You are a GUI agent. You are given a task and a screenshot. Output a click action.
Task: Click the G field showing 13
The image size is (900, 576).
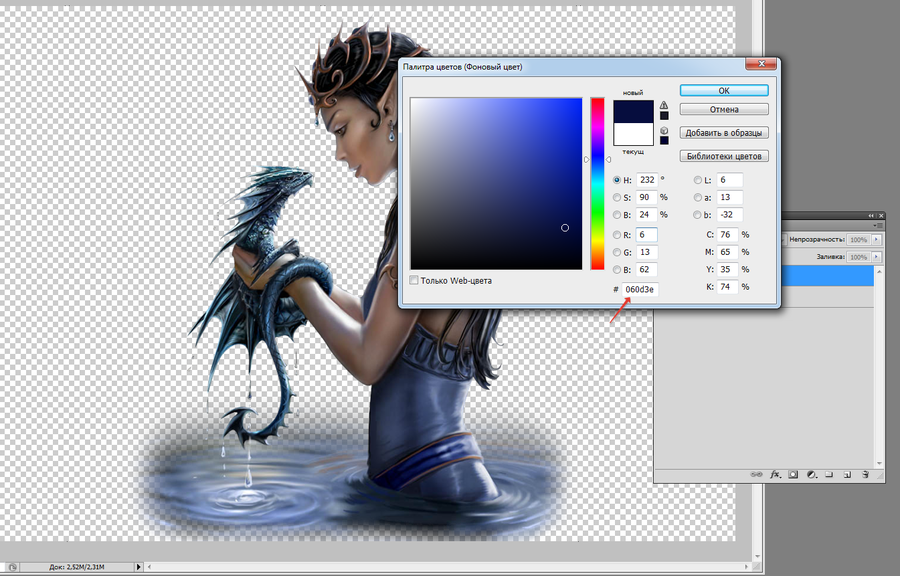647,252
